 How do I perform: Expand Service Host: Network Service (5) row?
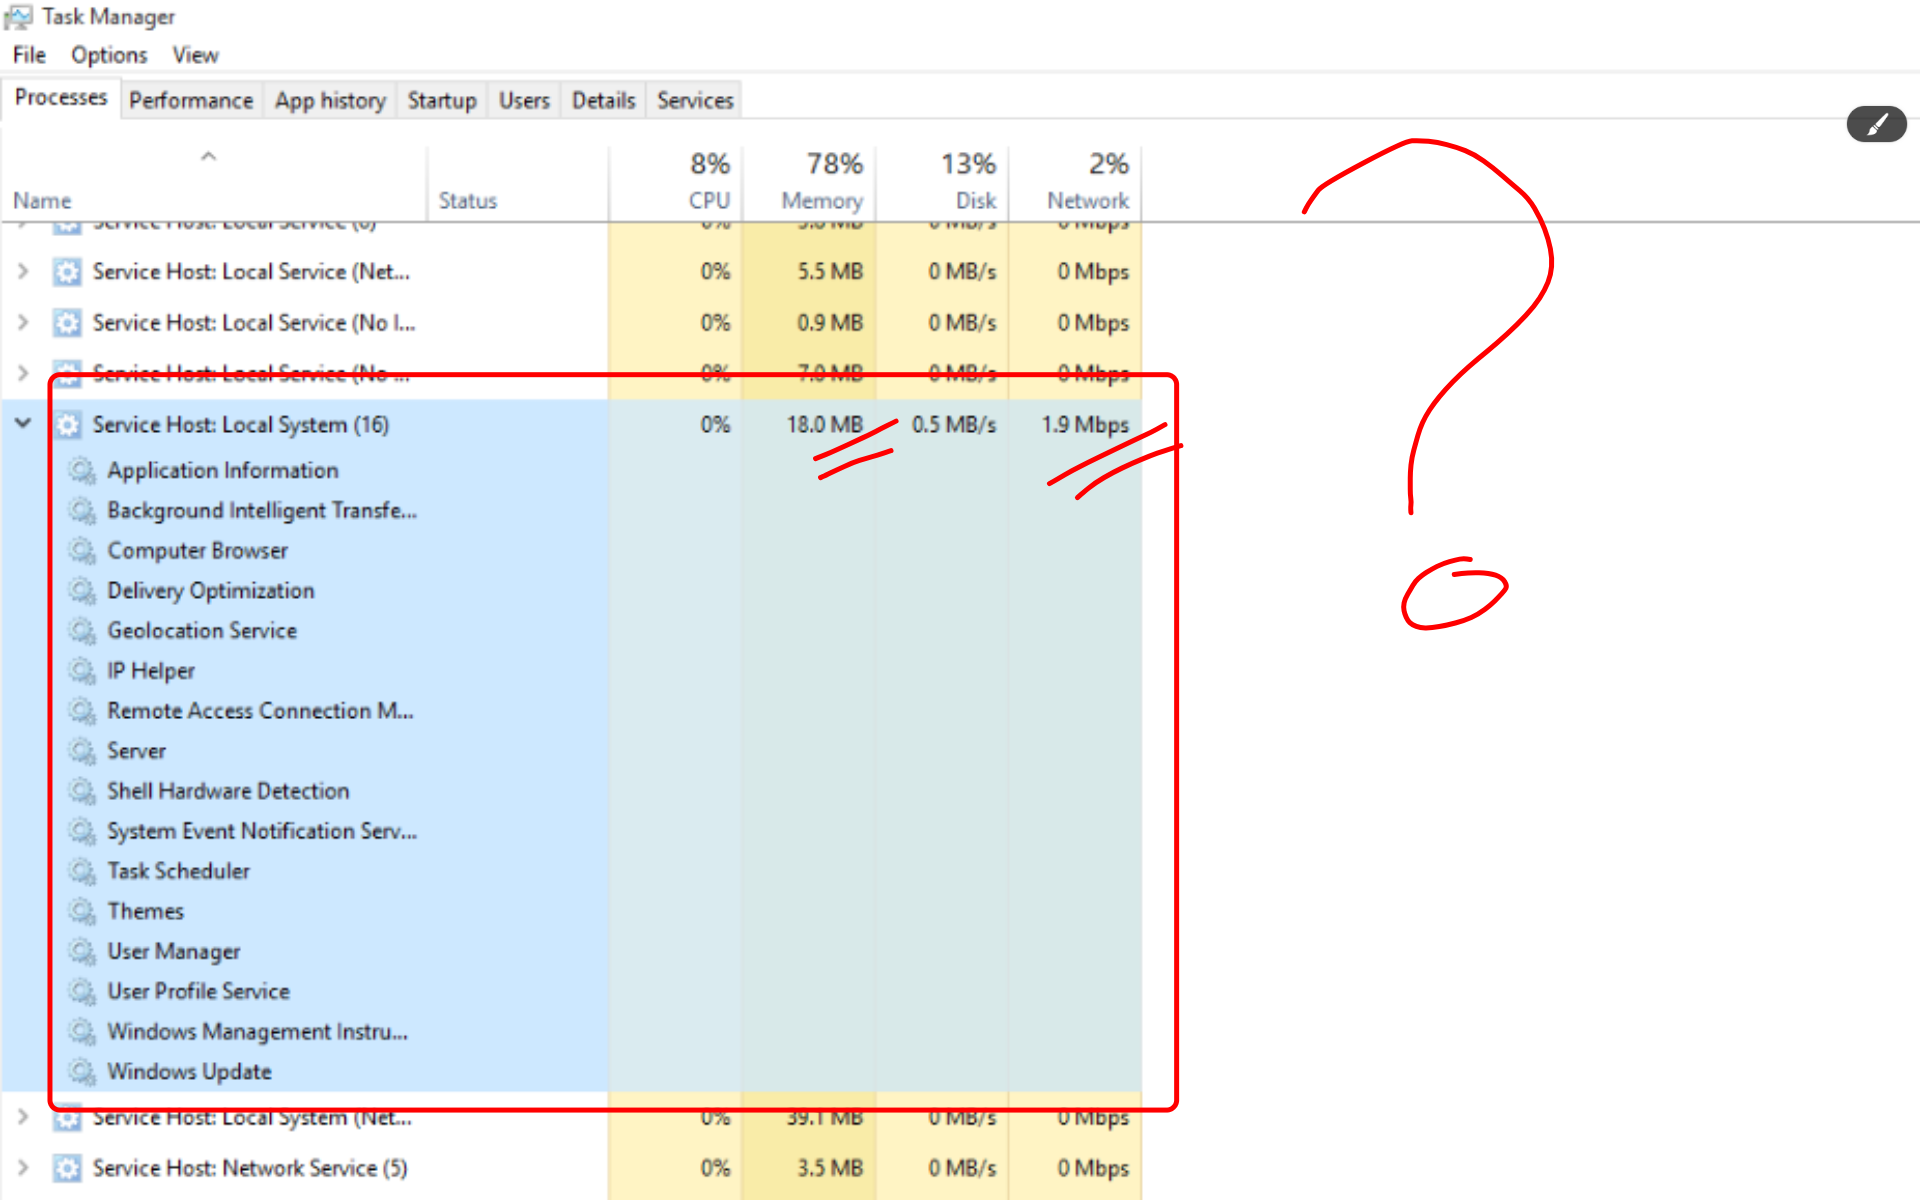23,1167
